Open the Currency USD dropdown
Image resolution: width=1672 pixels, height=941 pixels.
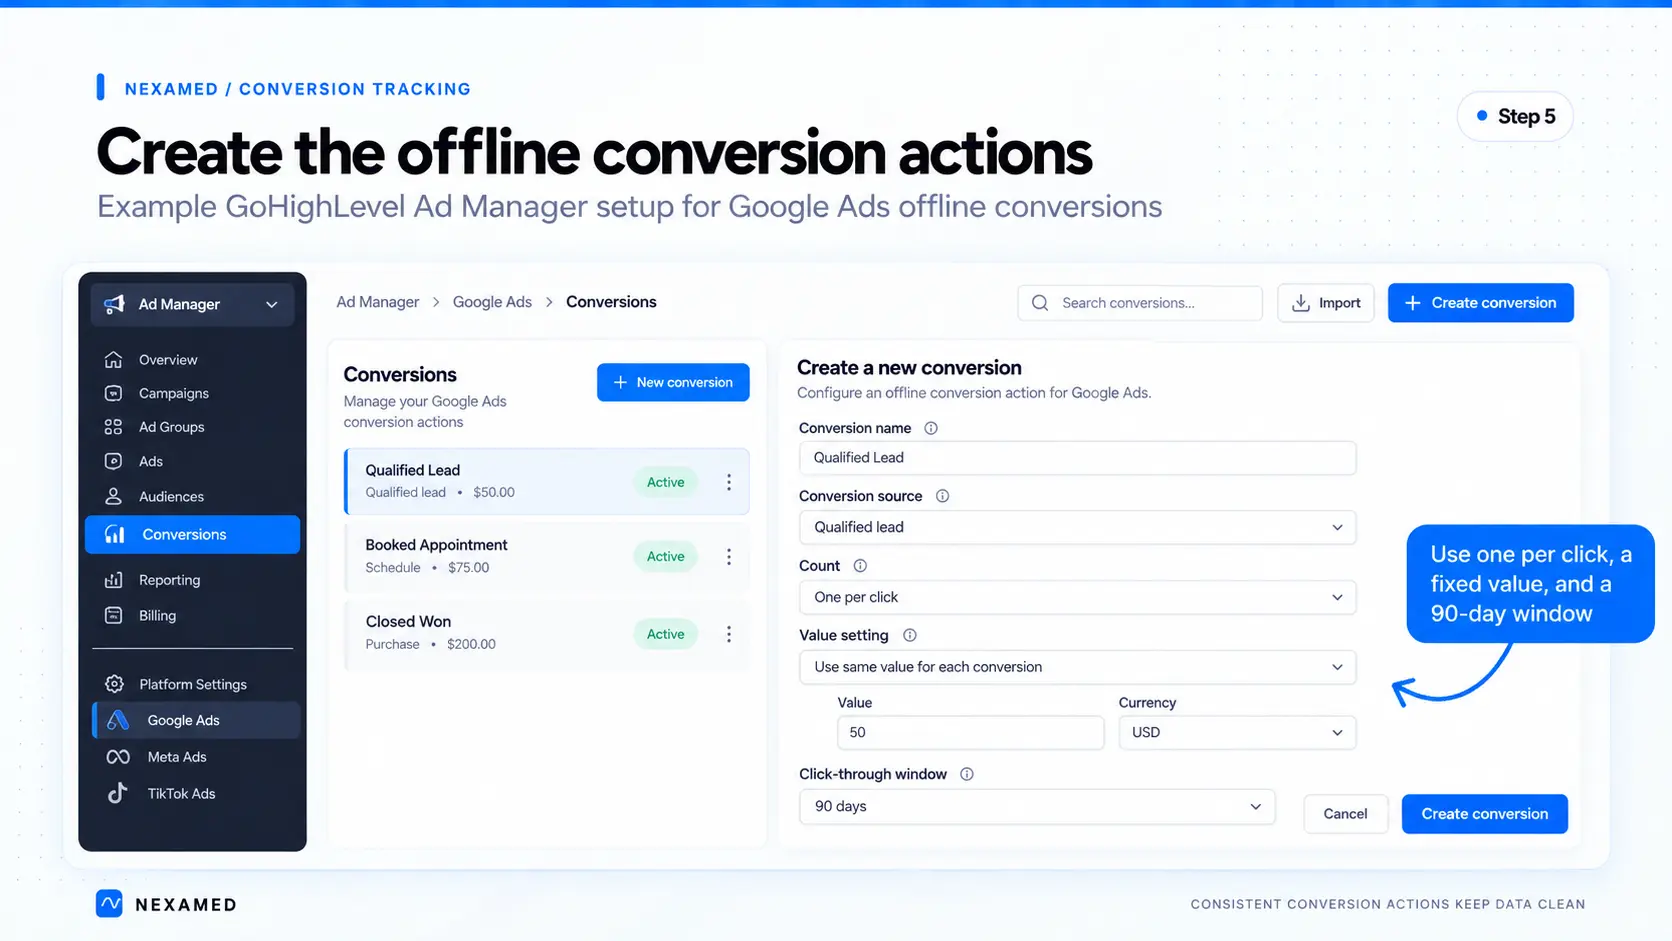[x=1237, y=732]
